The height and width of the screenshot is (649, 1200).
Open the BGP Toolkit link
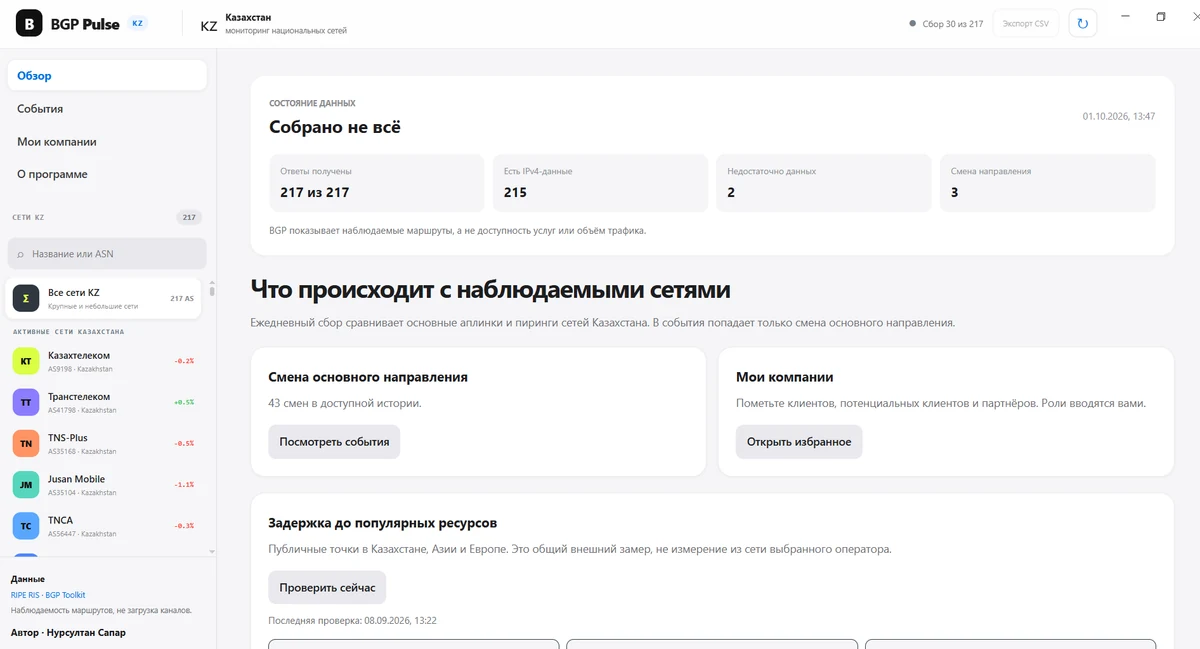[66, 595]
